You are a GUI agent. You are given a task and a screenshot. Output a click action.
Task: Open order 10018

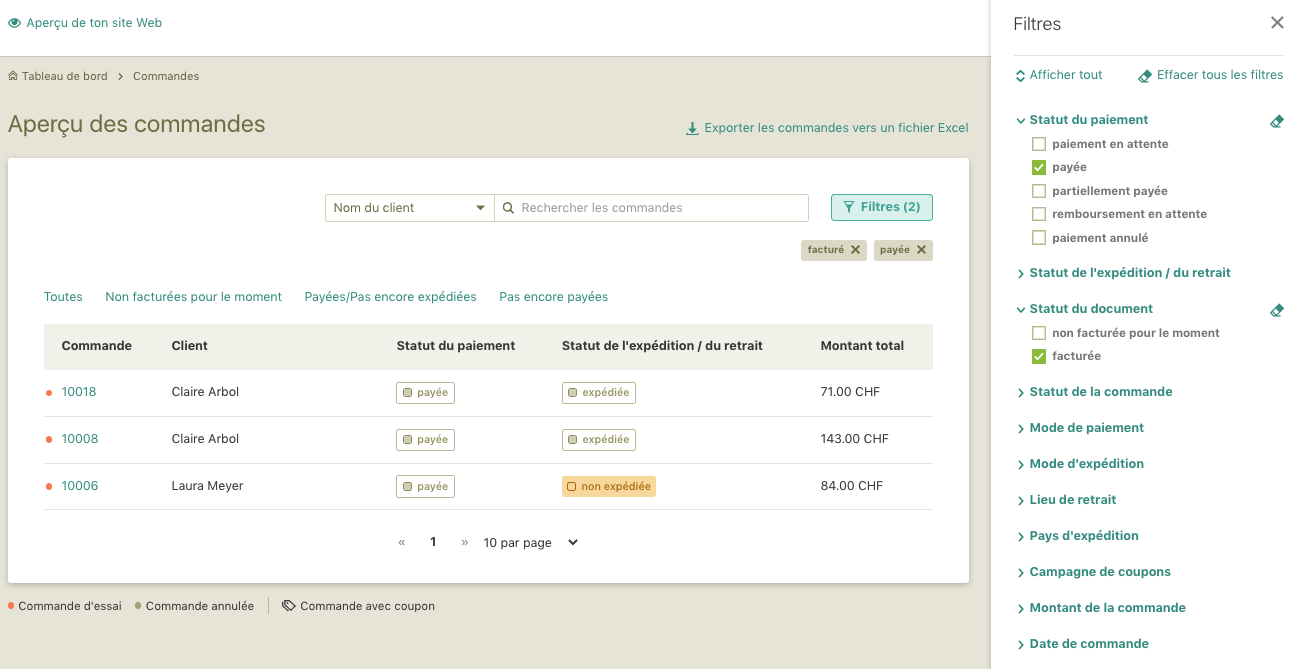click(79, 392)
